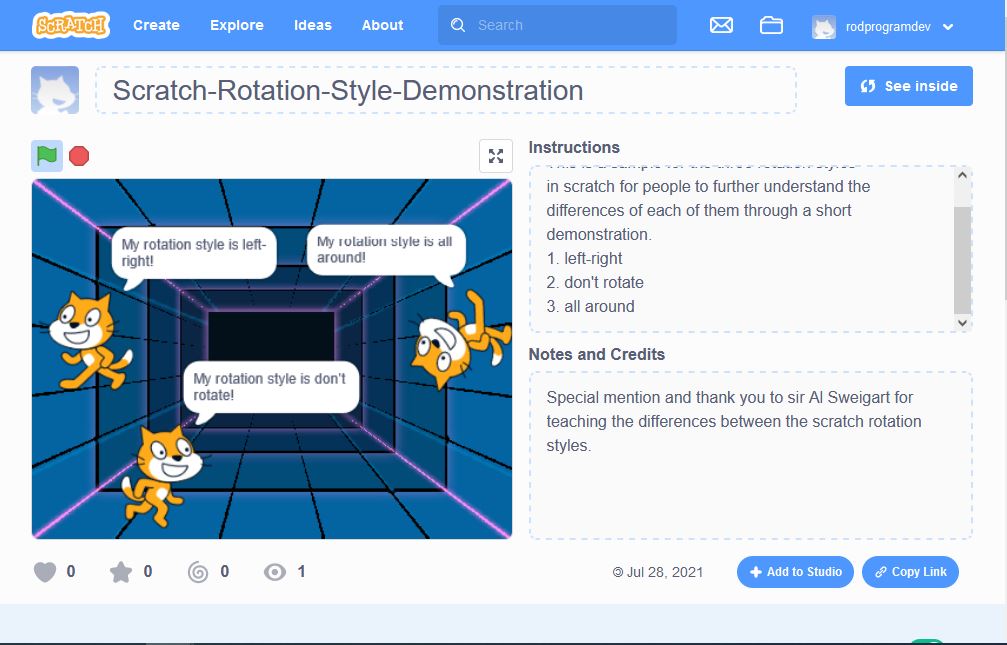Expand the account dropdown arrow
The width and height of the screenshot is (1007, 645).
pos(948,27)
